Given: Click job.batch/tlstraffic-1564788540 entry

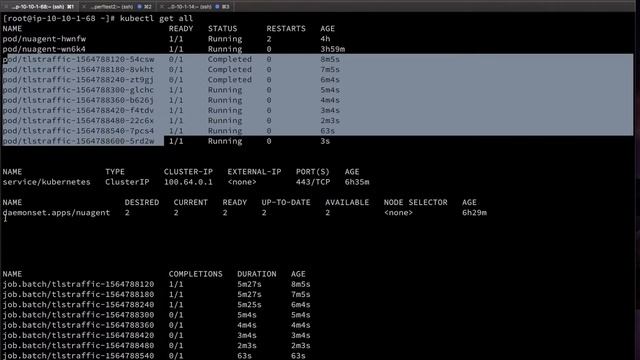Looking at the screenshot, I should [78, 356].
